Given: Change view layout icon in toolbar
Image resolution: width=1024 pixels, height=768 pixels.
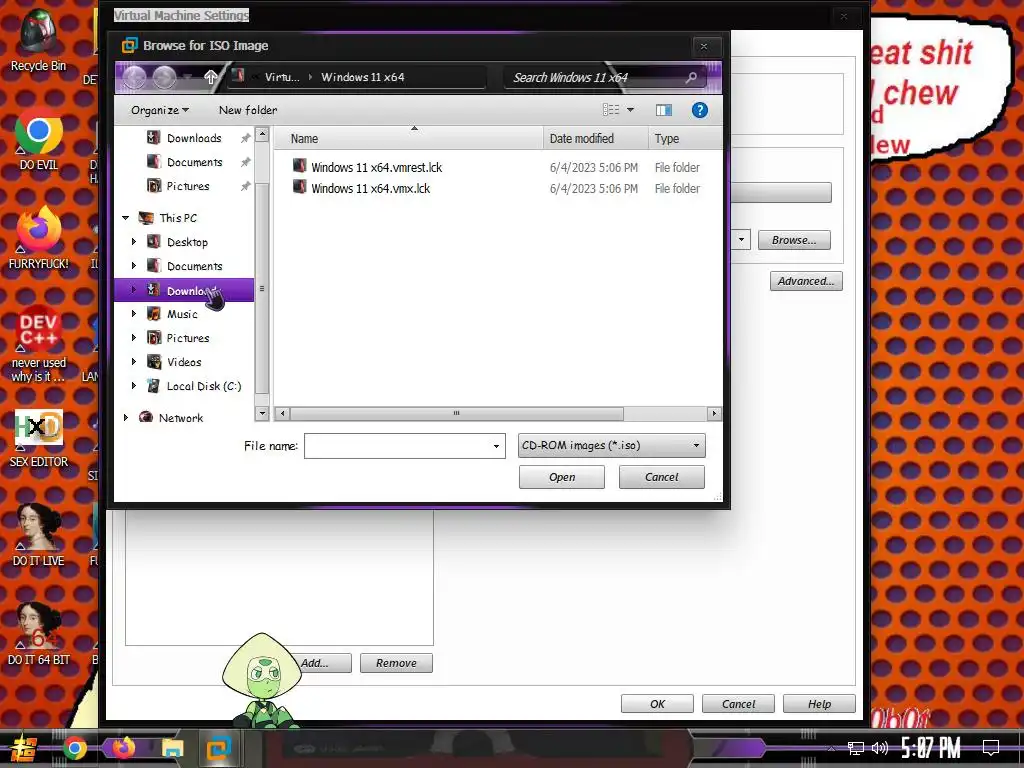Looking at the screenshot, I should tap(611, 110).
